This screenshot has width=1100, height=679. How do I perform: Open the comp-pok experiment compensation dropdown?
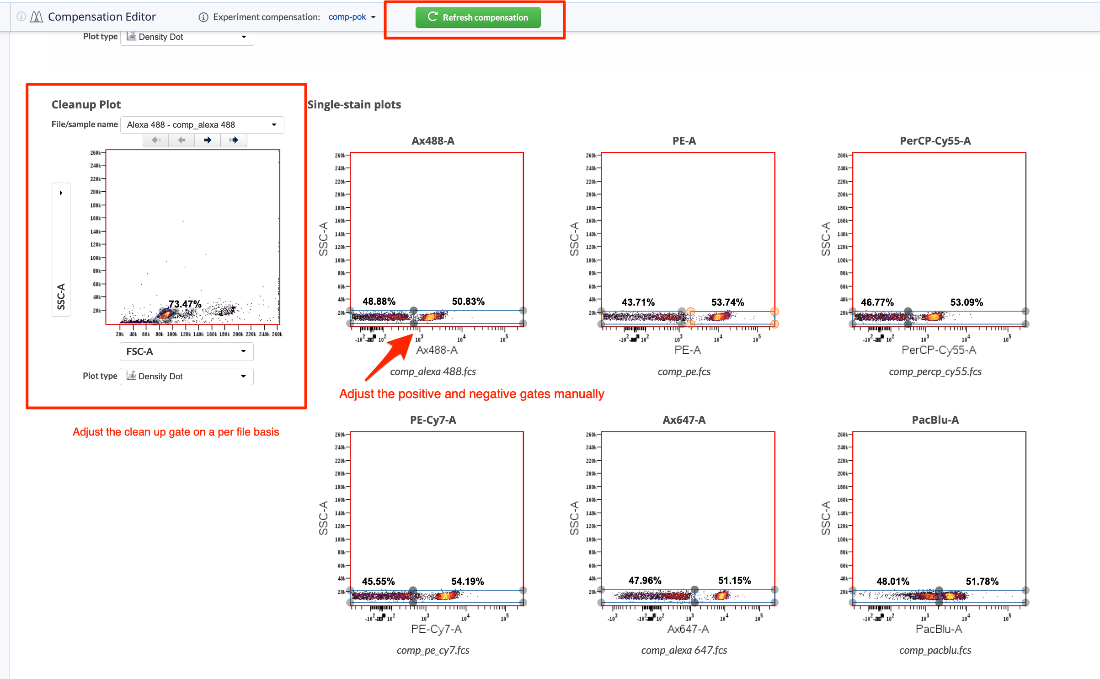pyautogui.click(x=352, y=17)
